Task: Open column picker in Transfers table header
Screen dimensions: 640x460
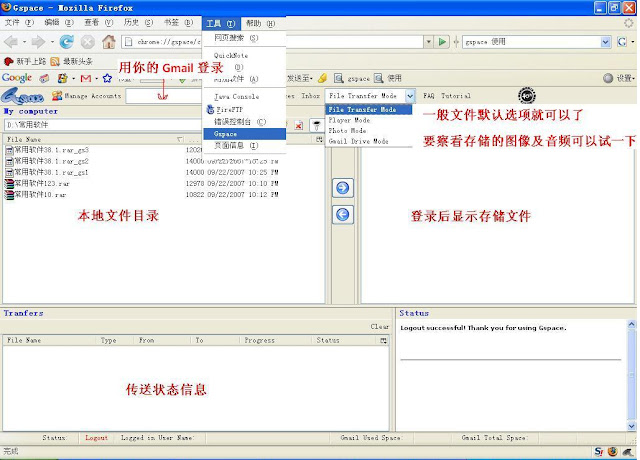Action: point(383,340)
